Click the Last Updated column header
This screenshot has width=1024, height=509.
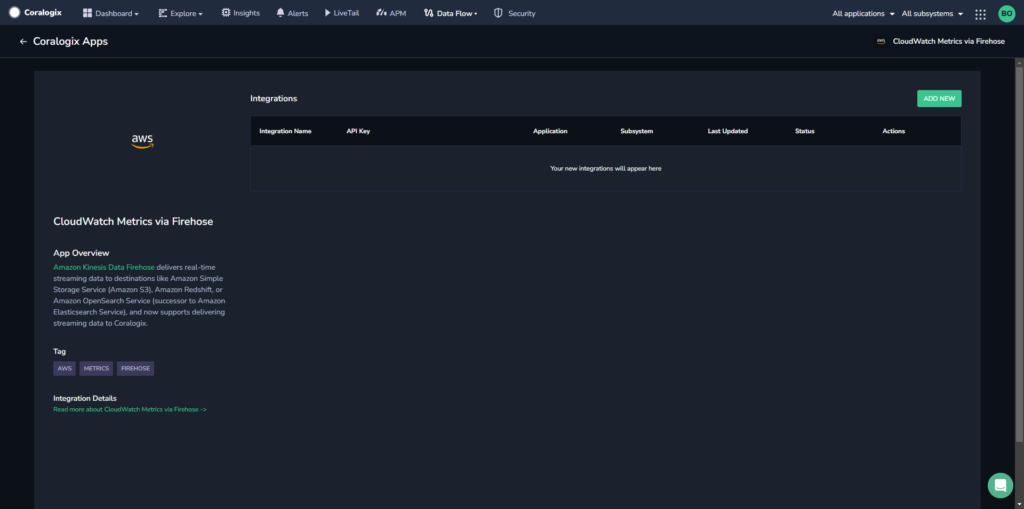pos(728,131)
